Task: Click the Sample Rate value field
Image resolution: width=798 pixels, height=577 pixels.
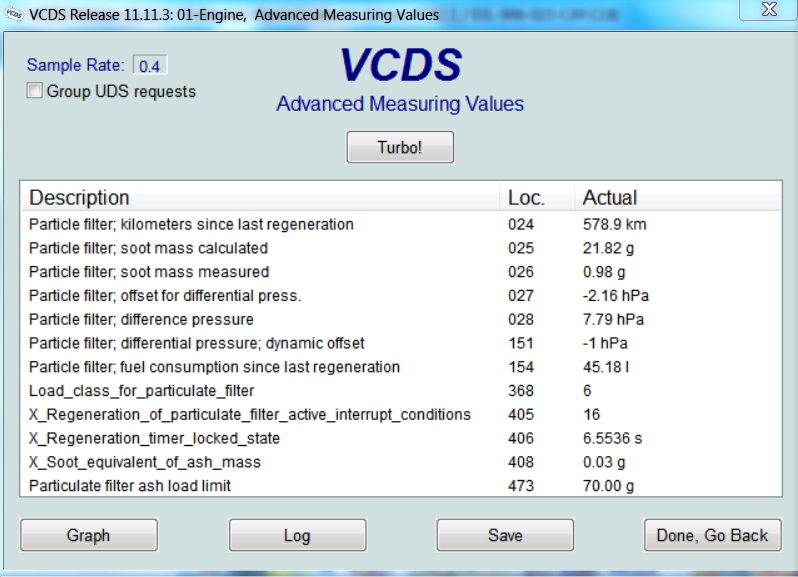Action: pos(149,66)
